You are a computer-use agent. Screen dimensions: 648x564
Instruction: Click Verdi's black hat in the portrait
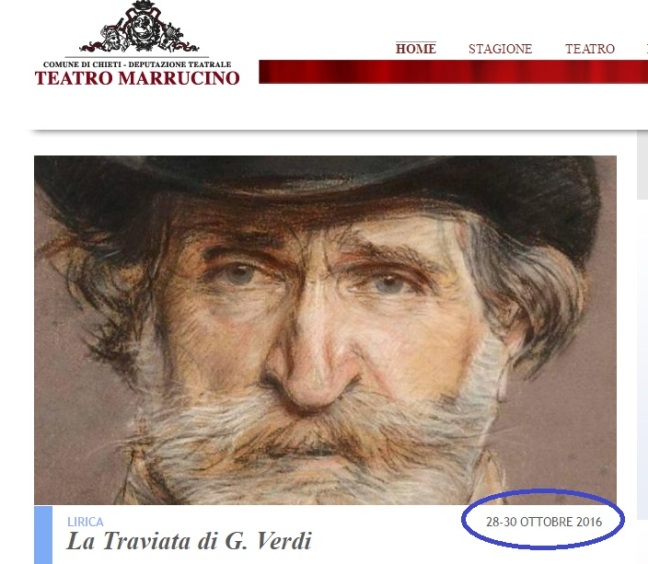point(322,182)
